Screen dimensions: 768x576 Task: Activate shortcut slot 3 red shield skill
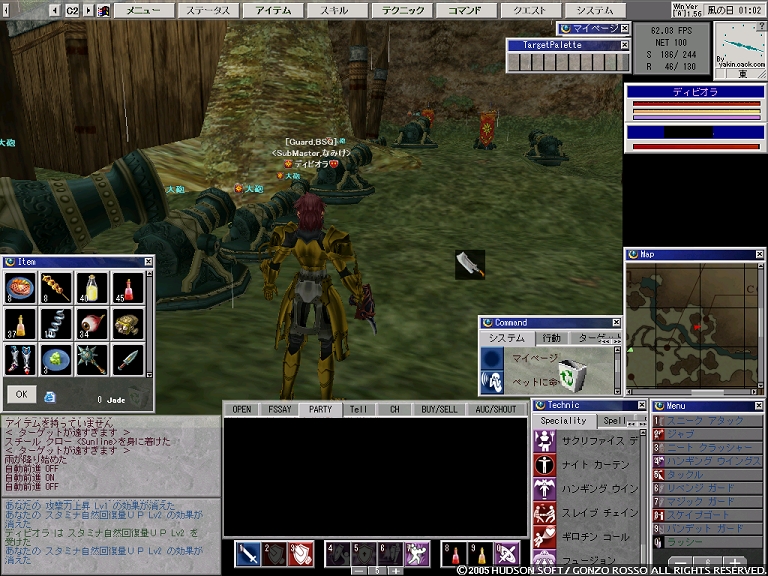click(x=301, y=554)
